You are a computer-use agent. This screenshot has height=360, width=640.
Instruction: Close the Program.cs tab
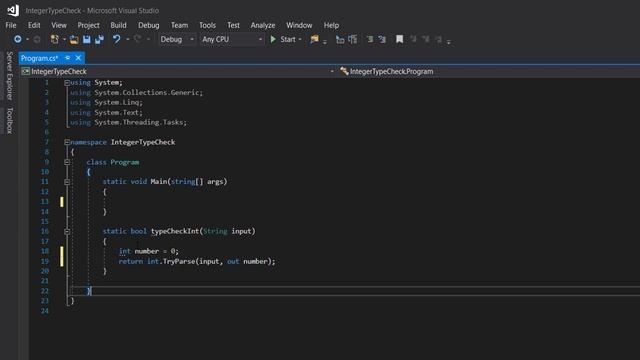(x=78, y=58)
